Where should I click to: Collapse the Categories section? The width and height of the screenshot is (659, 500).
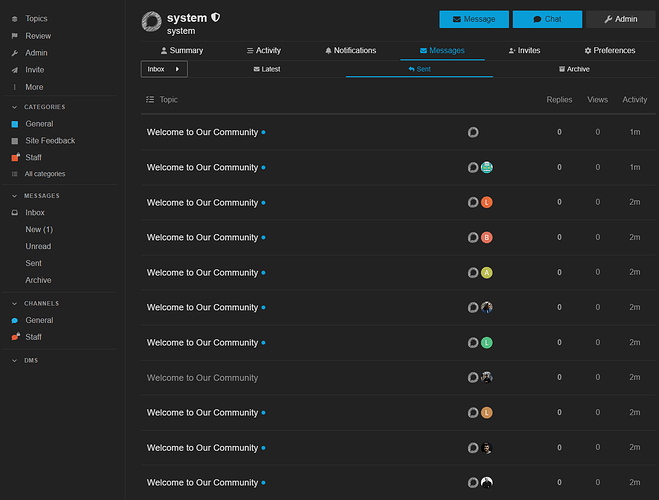pyautogui.click(x=39, y=107)
